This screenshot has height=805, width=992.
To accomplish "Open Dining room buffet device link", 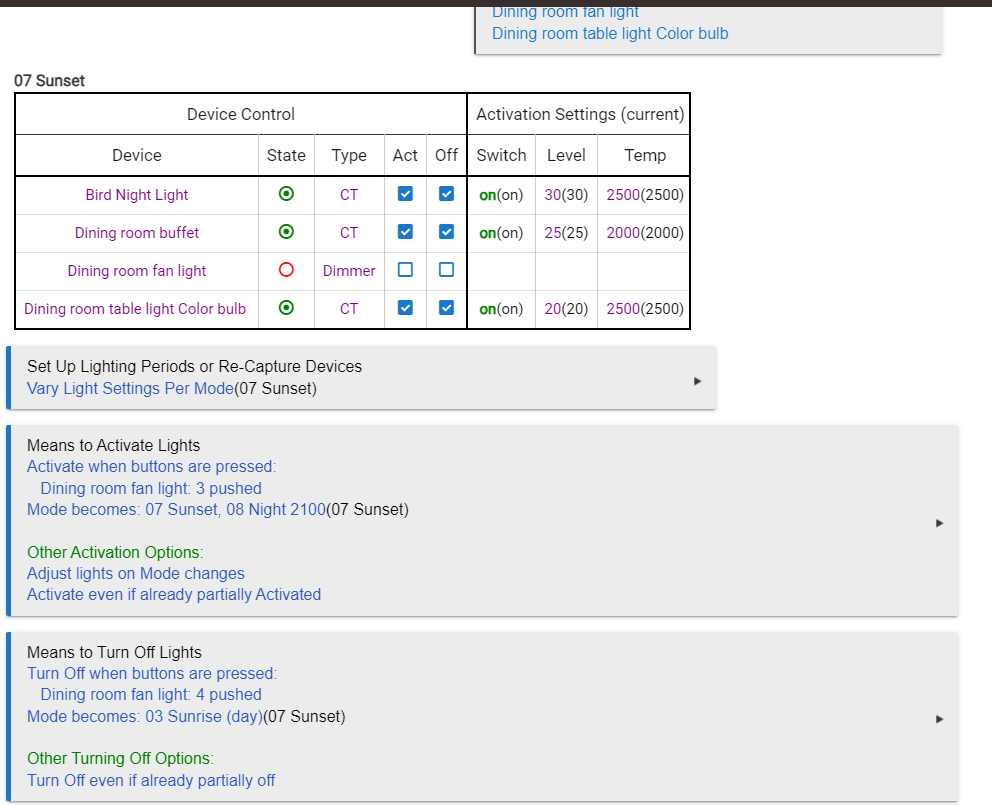I will 137,233.
